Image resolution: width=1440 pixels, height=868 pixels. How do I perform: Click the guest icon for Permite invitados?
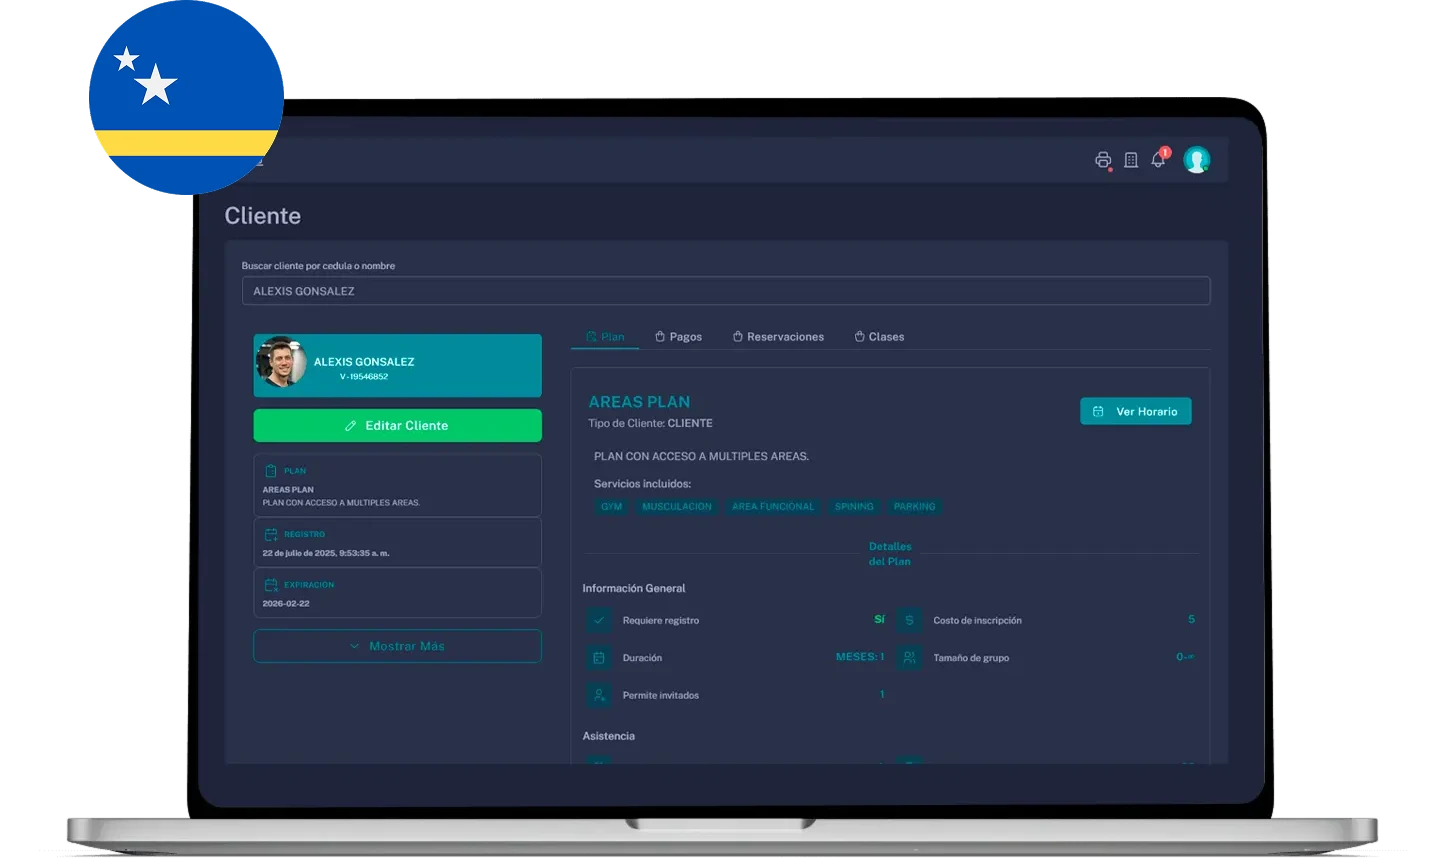click(599, 695)
